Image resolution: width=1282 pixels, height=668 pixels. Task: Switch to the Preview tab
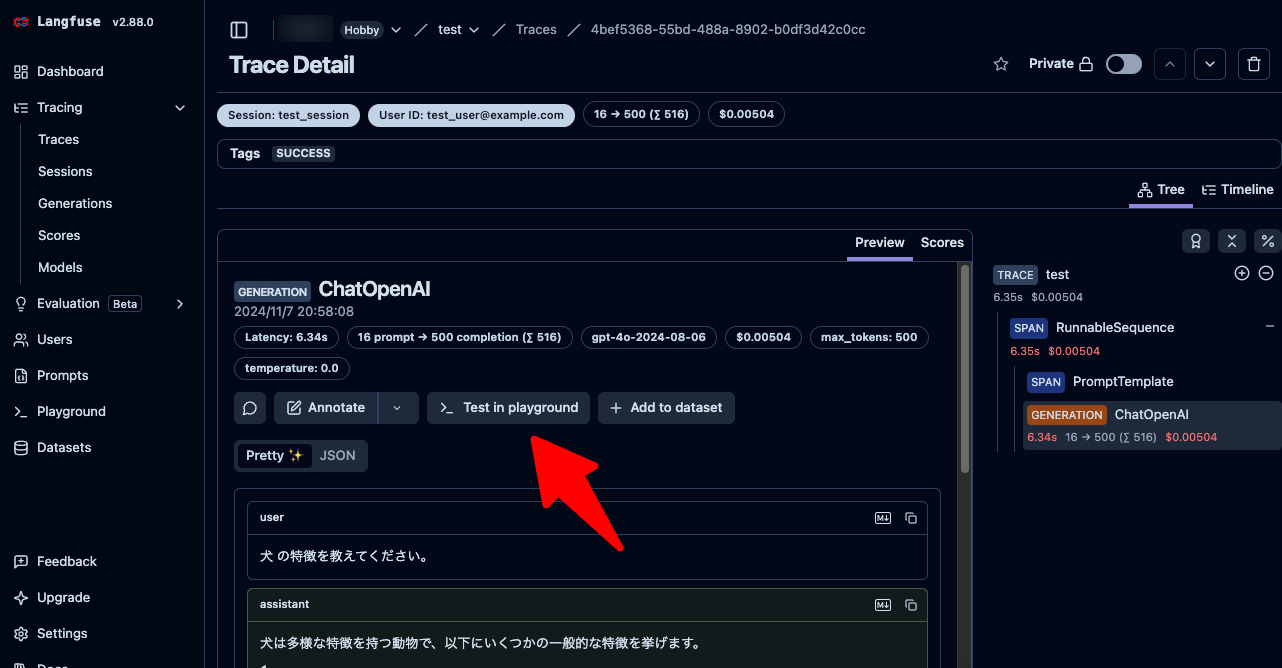[x=880, y=243]
